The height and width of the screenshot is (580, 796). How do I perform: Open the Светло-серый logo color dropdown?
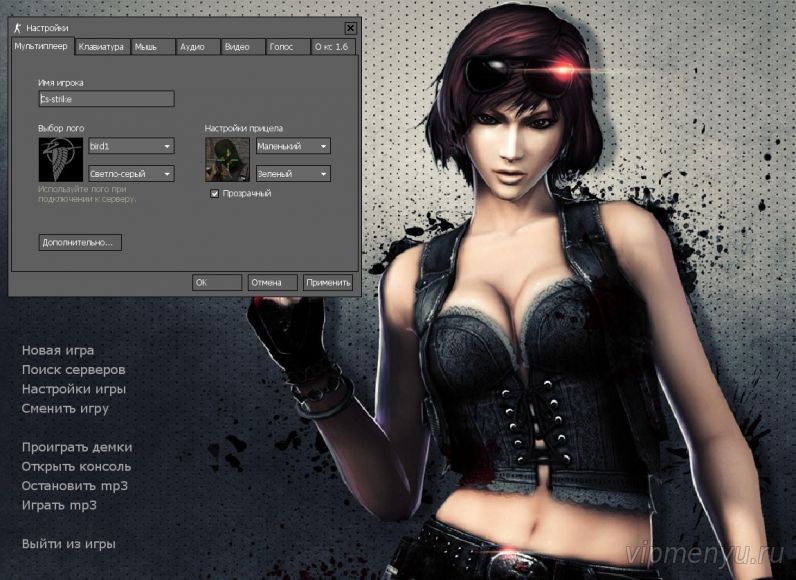(x=131, y=174)
